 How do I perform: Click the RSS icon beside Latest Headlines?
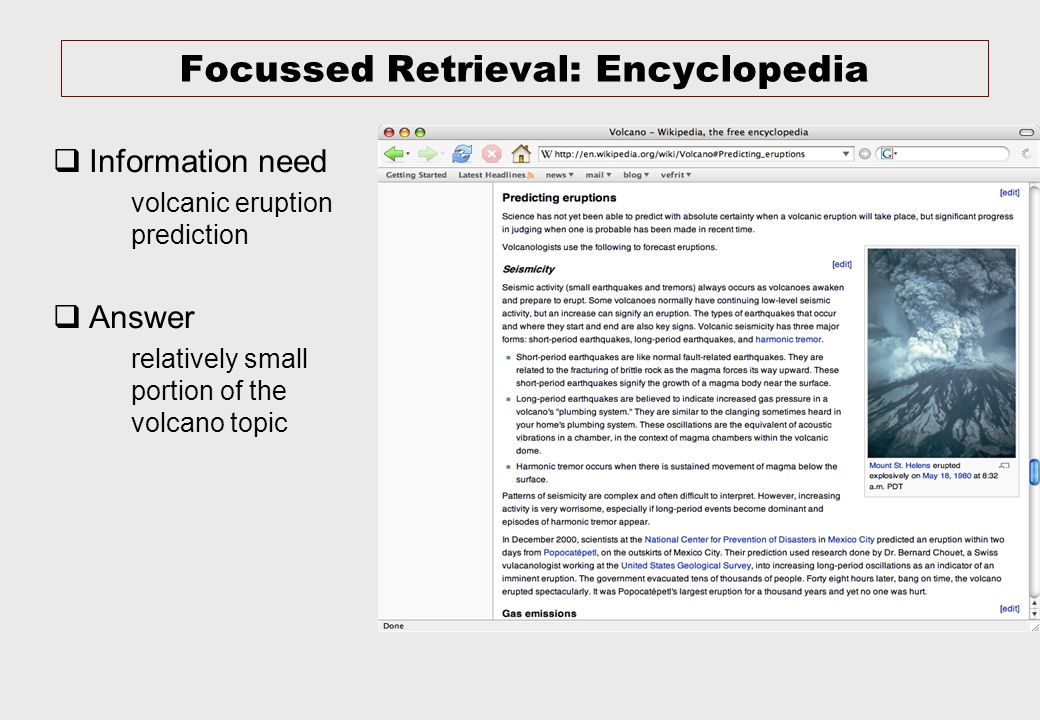coord(531,175)
